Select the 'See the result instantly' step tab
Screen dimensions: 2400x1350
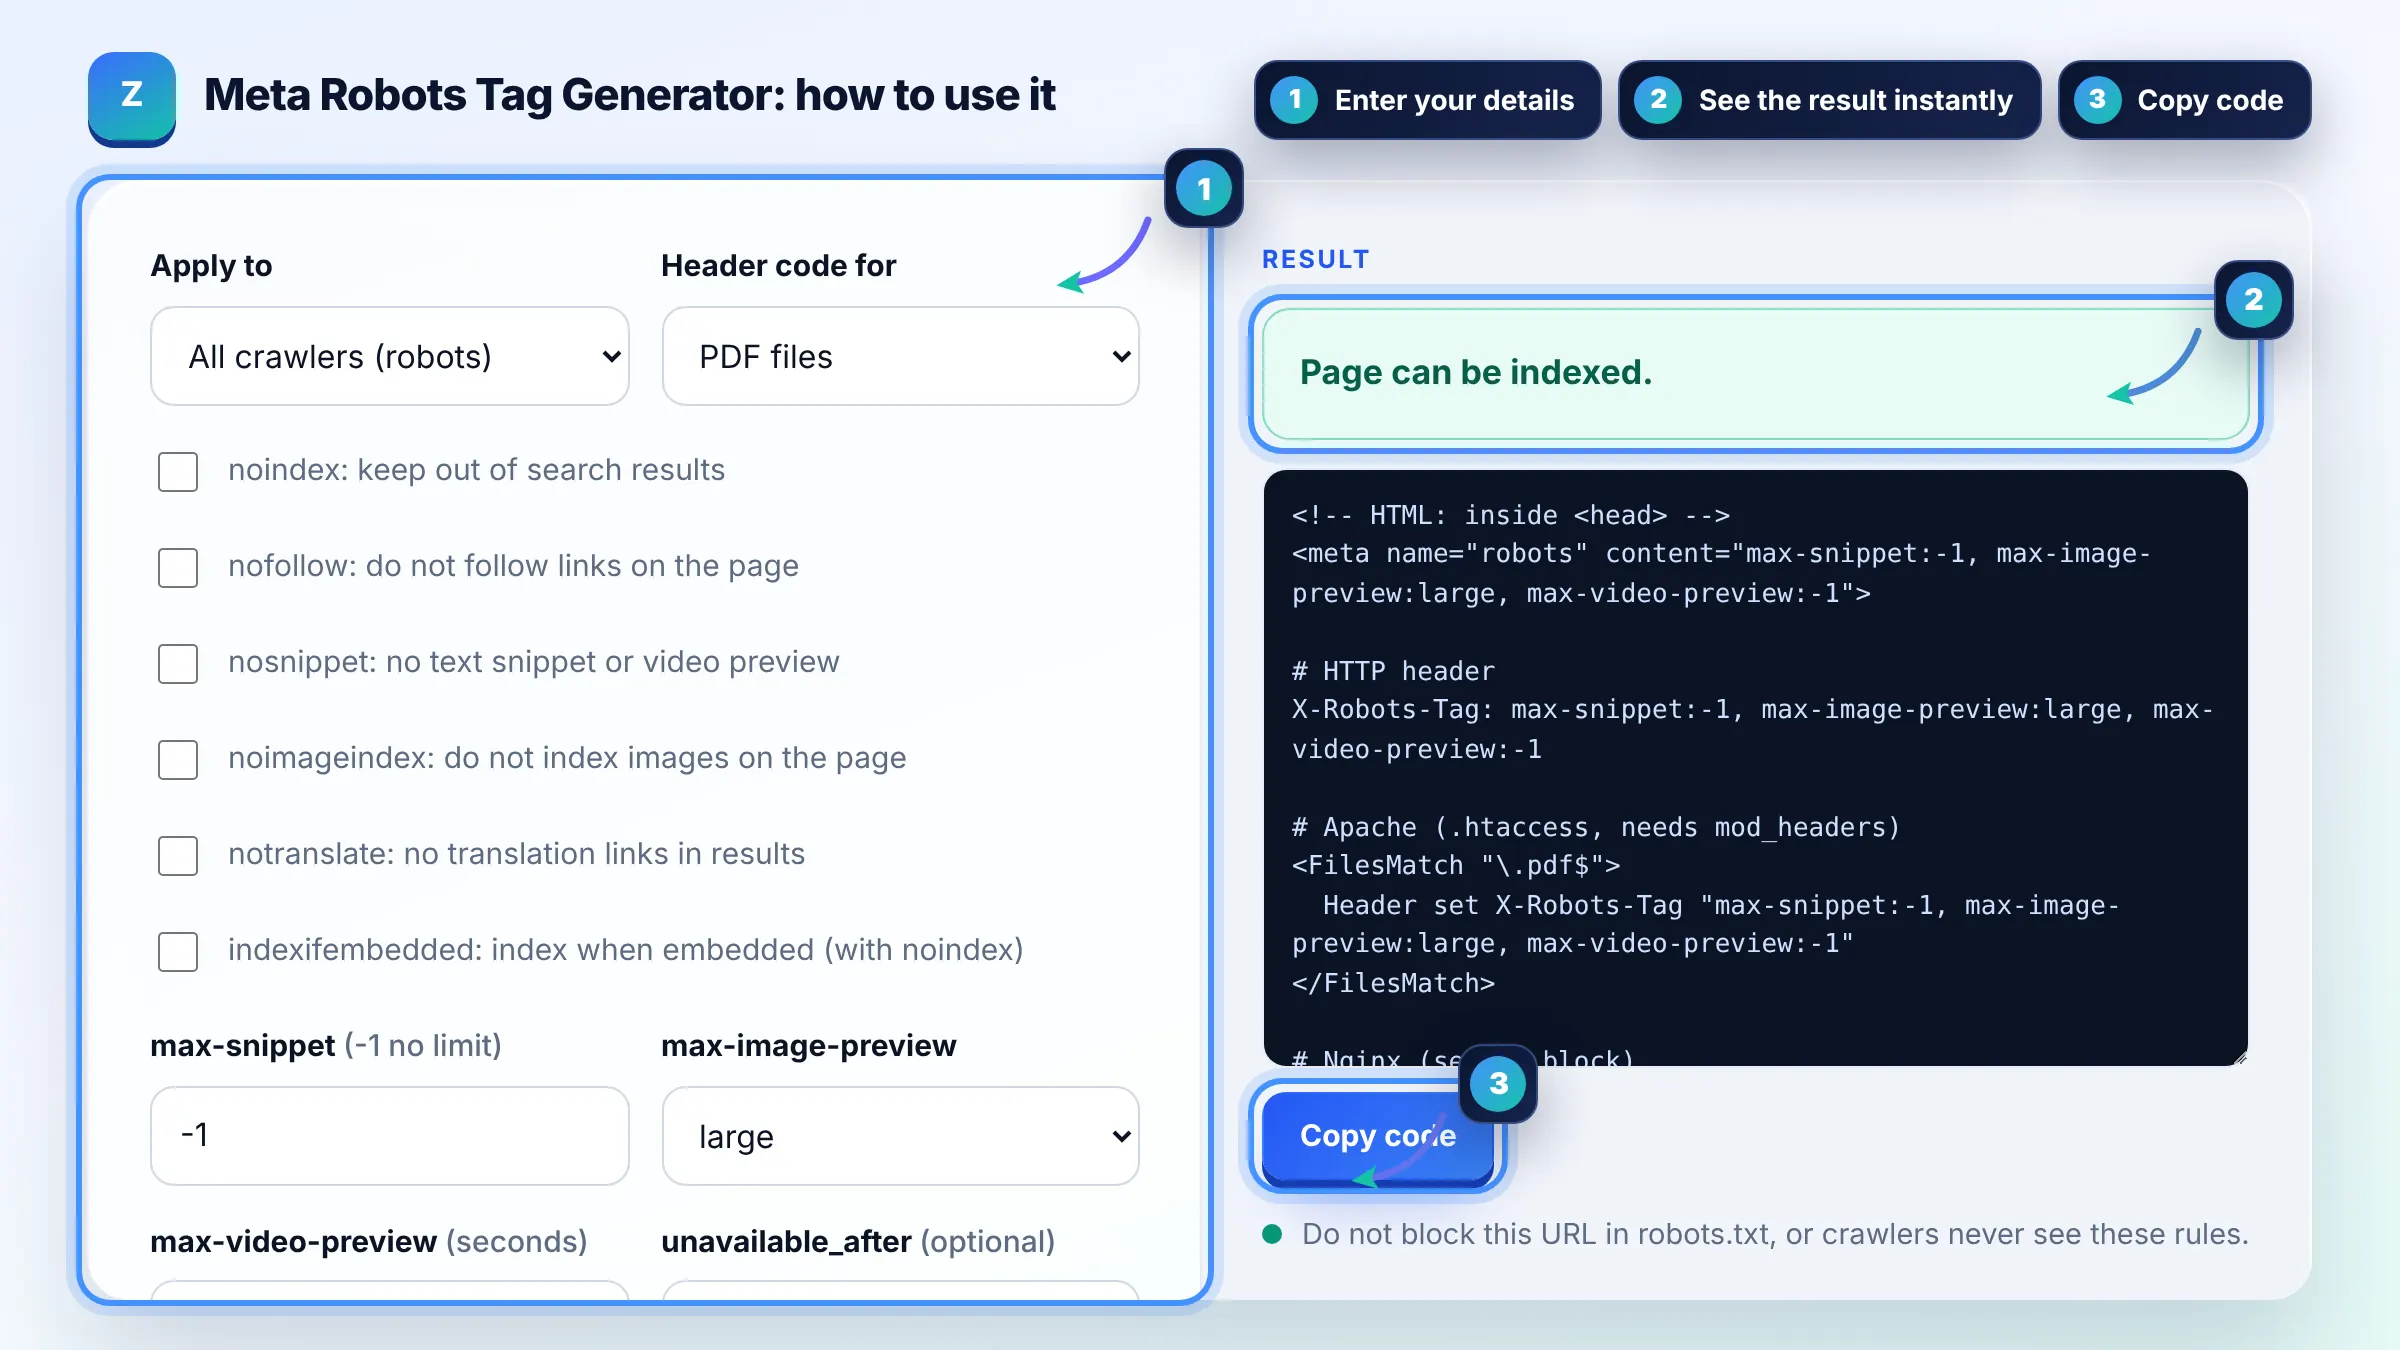pyautogui.click(x=1829, y=100)
